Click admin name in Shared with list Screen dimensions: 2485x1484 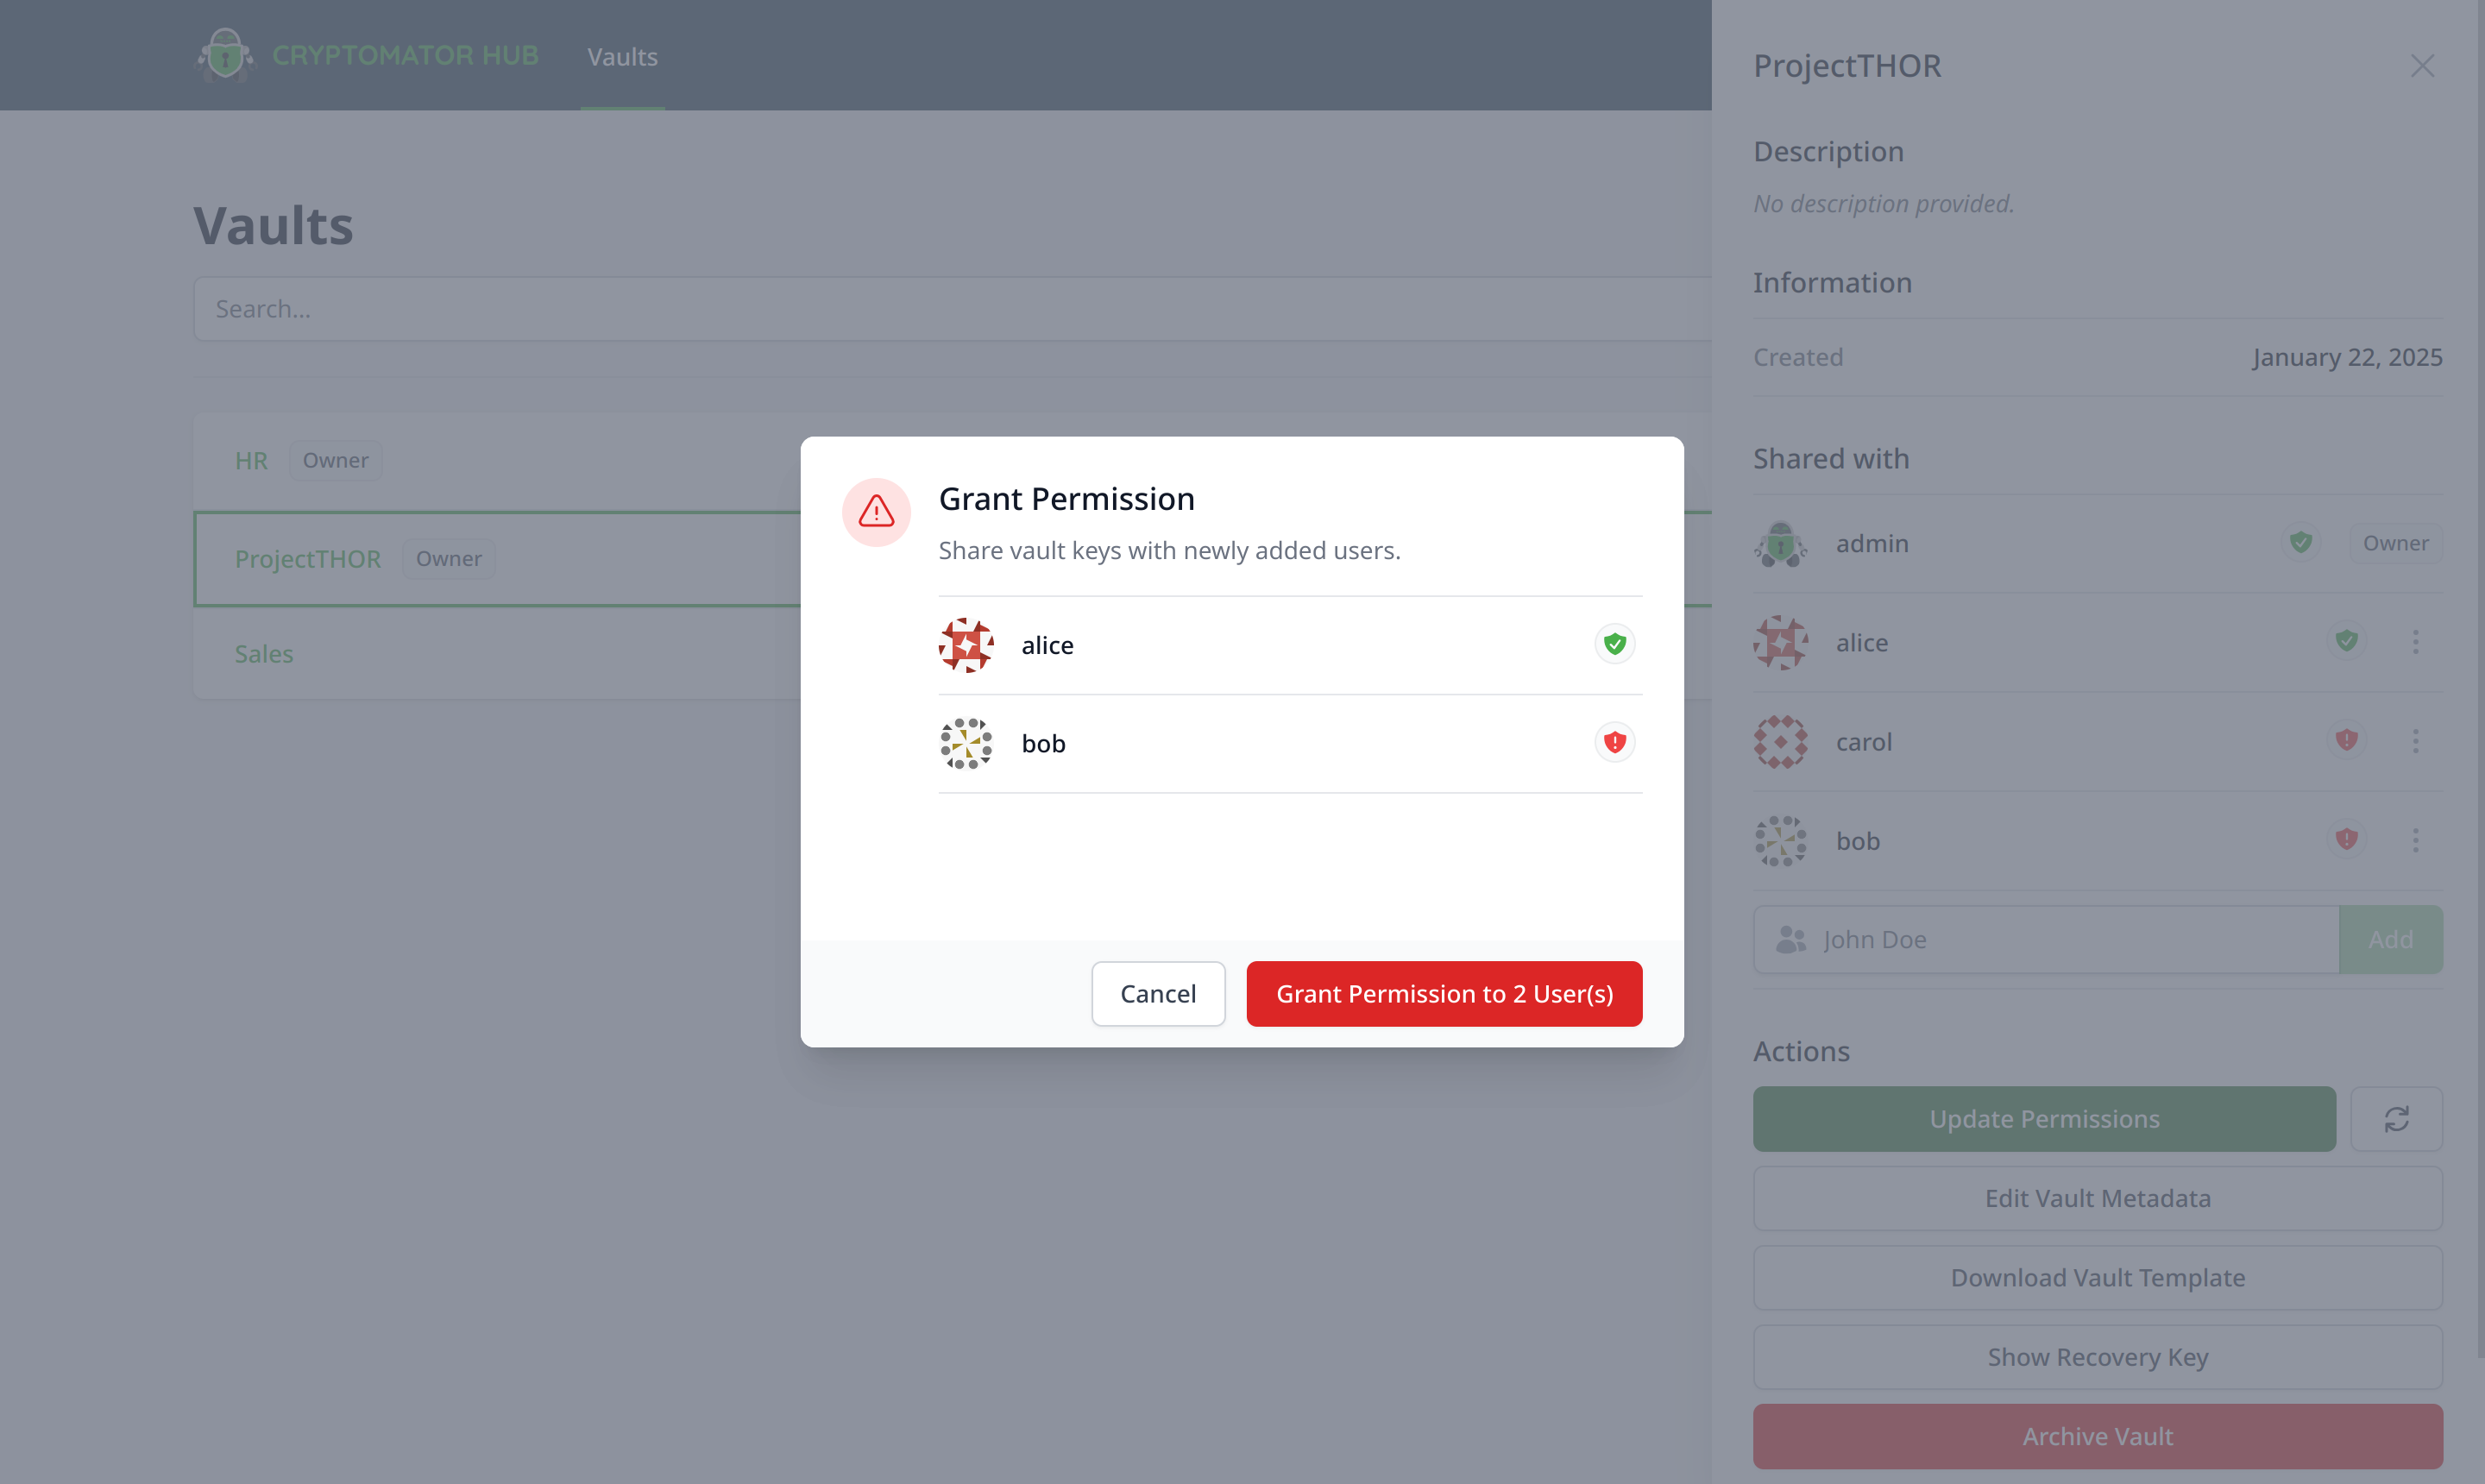click(x=1872, y=543)
